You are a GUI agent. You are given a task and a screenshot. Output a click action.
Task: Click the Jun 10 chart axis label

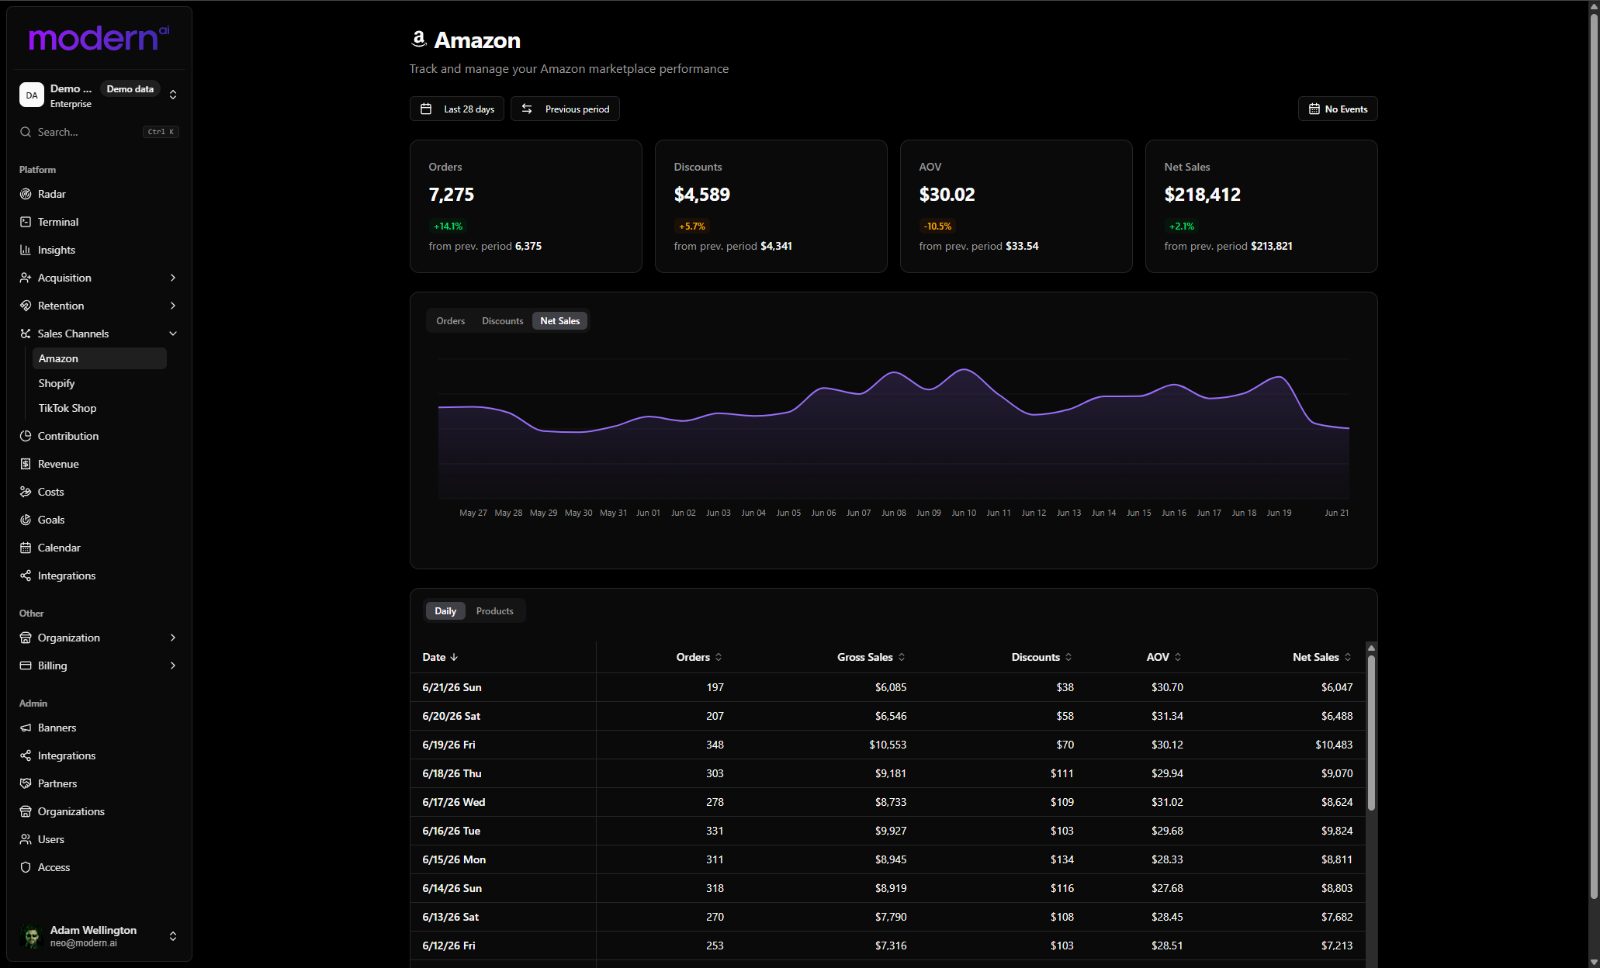tap(964, 513)
